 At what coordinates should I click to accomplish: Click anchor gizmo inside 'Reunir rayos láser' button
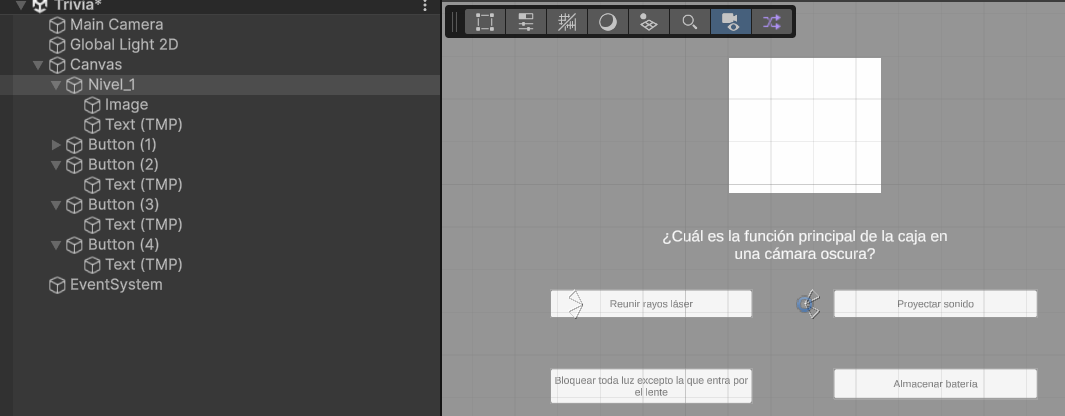click(576, 304)
